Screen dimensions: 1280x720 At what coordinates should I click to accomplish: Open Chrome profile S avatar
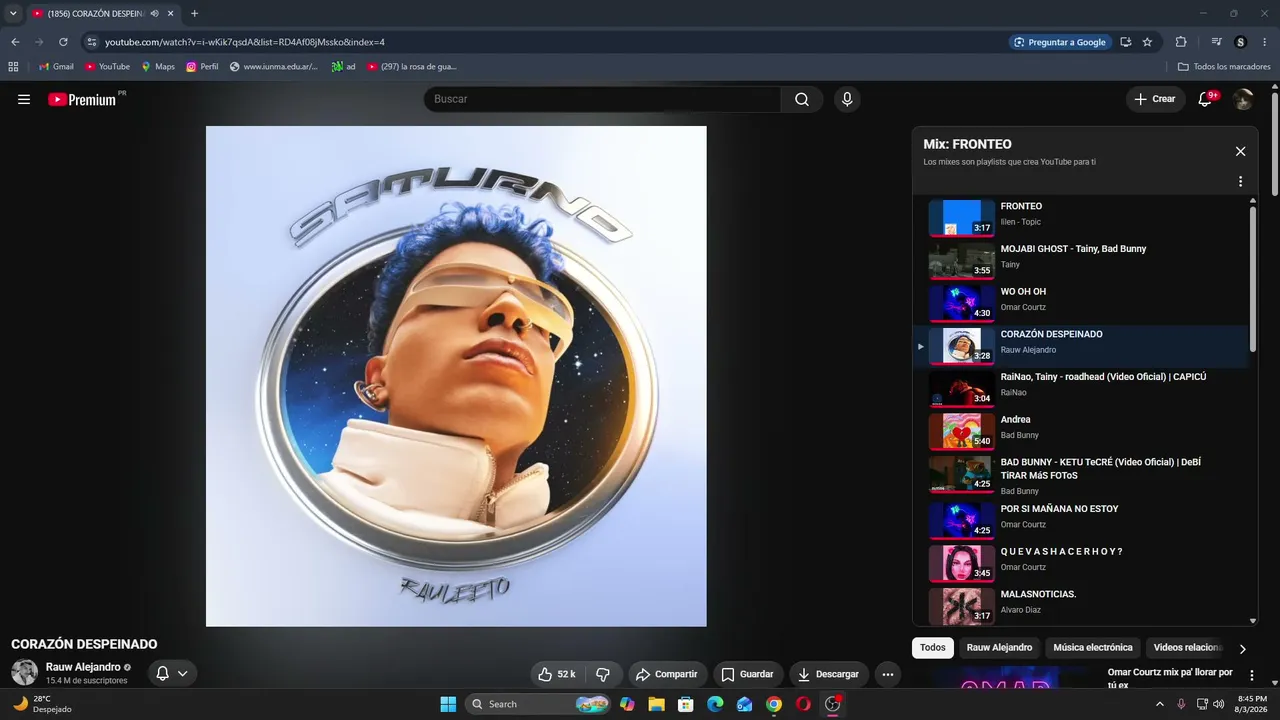[x=1241, y=42]
